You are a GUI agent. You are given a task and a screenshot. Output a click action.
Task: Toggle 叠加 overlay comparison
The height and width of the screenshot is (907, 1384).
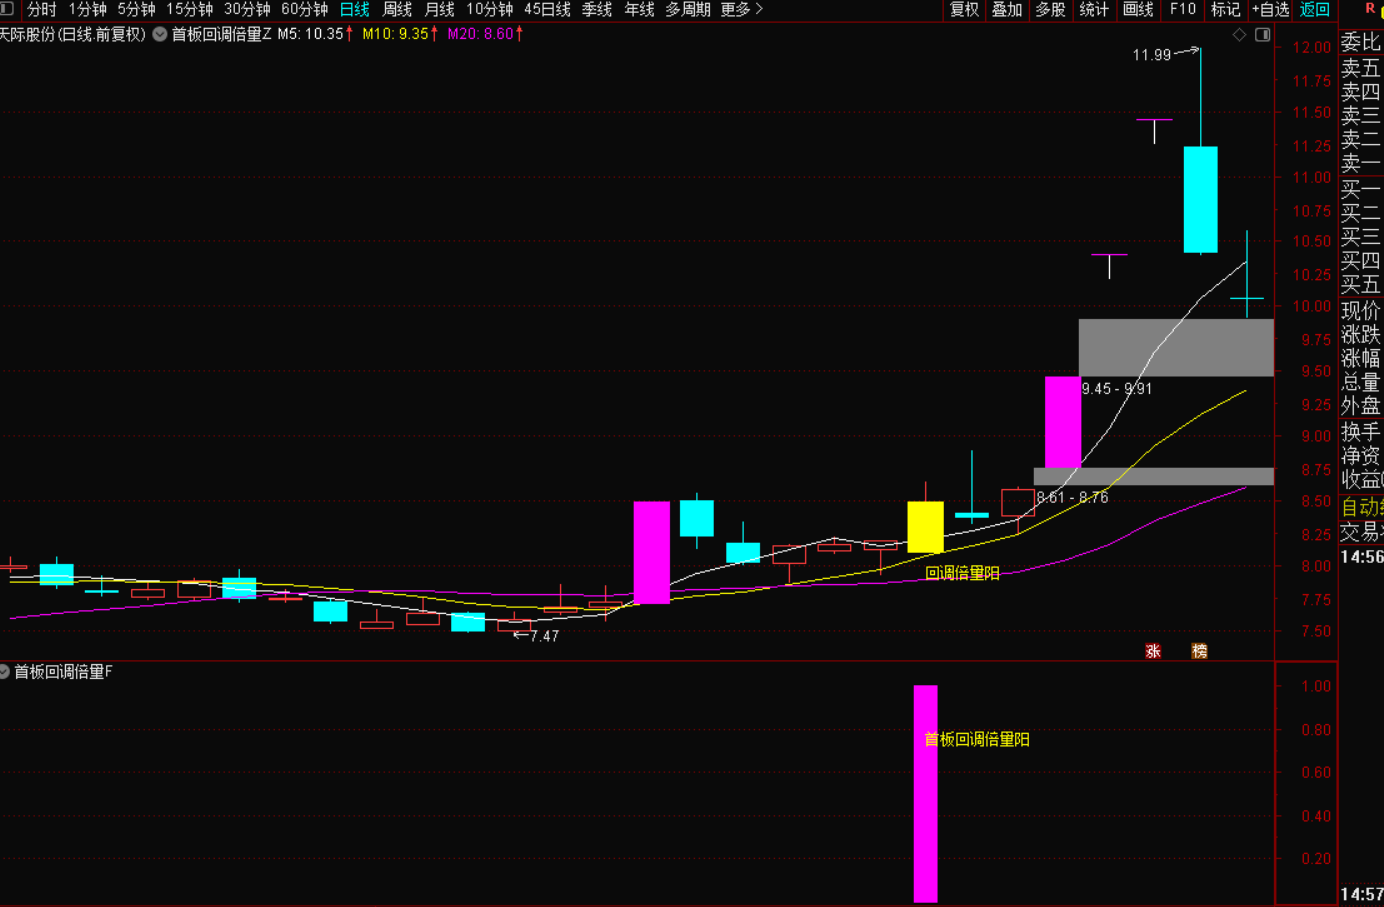point(1007,10)
